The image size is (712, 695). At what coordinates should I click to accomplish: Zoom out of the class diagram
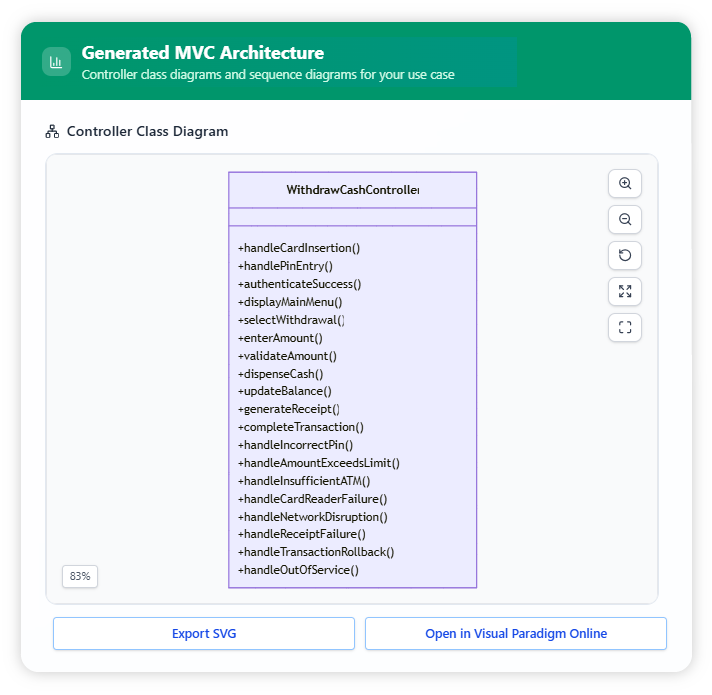pyautogui.click(x=625, y=220)
